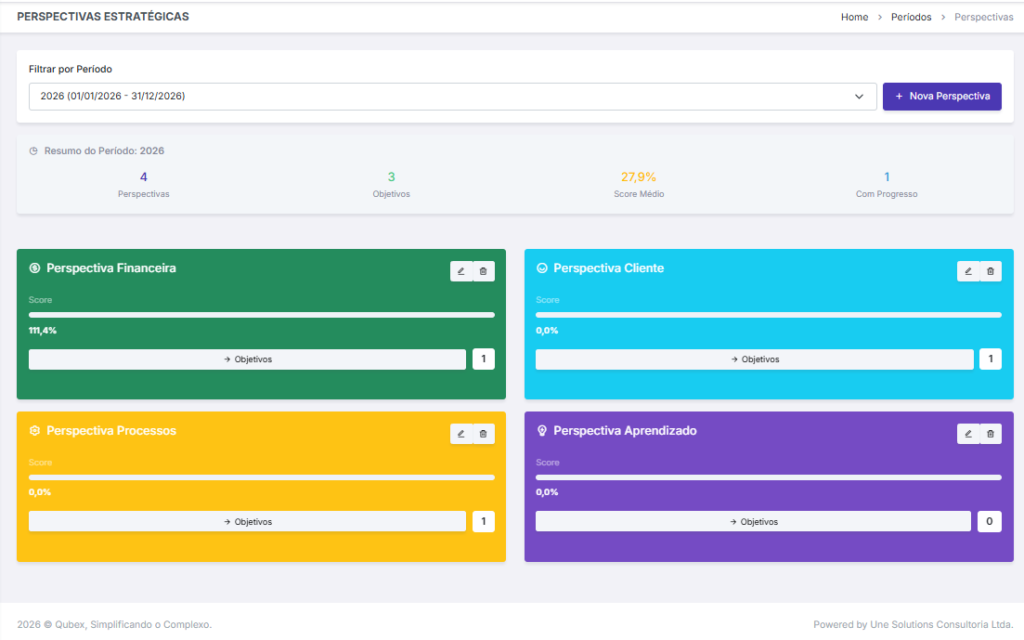Image resolution: width=1024 pixels, height=640 pixels.
Task: Click edit pencil on Perspectiva Cliente
Action: tap(968, 271)
